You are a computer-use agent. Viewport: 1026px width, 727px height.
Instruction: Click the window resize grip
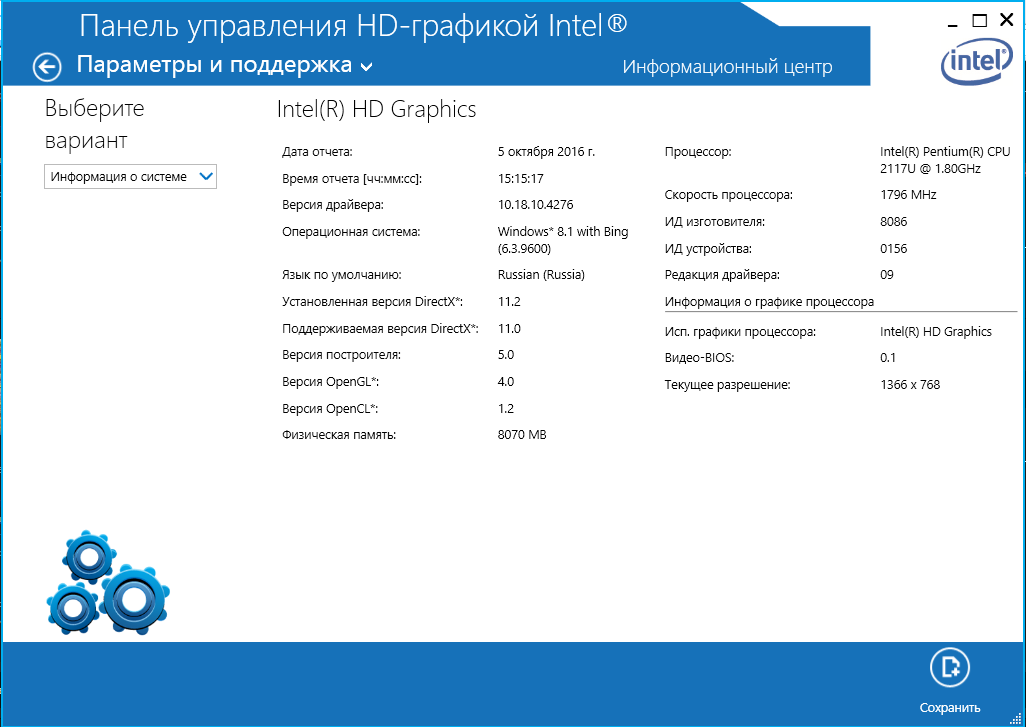click(1016, 718)
